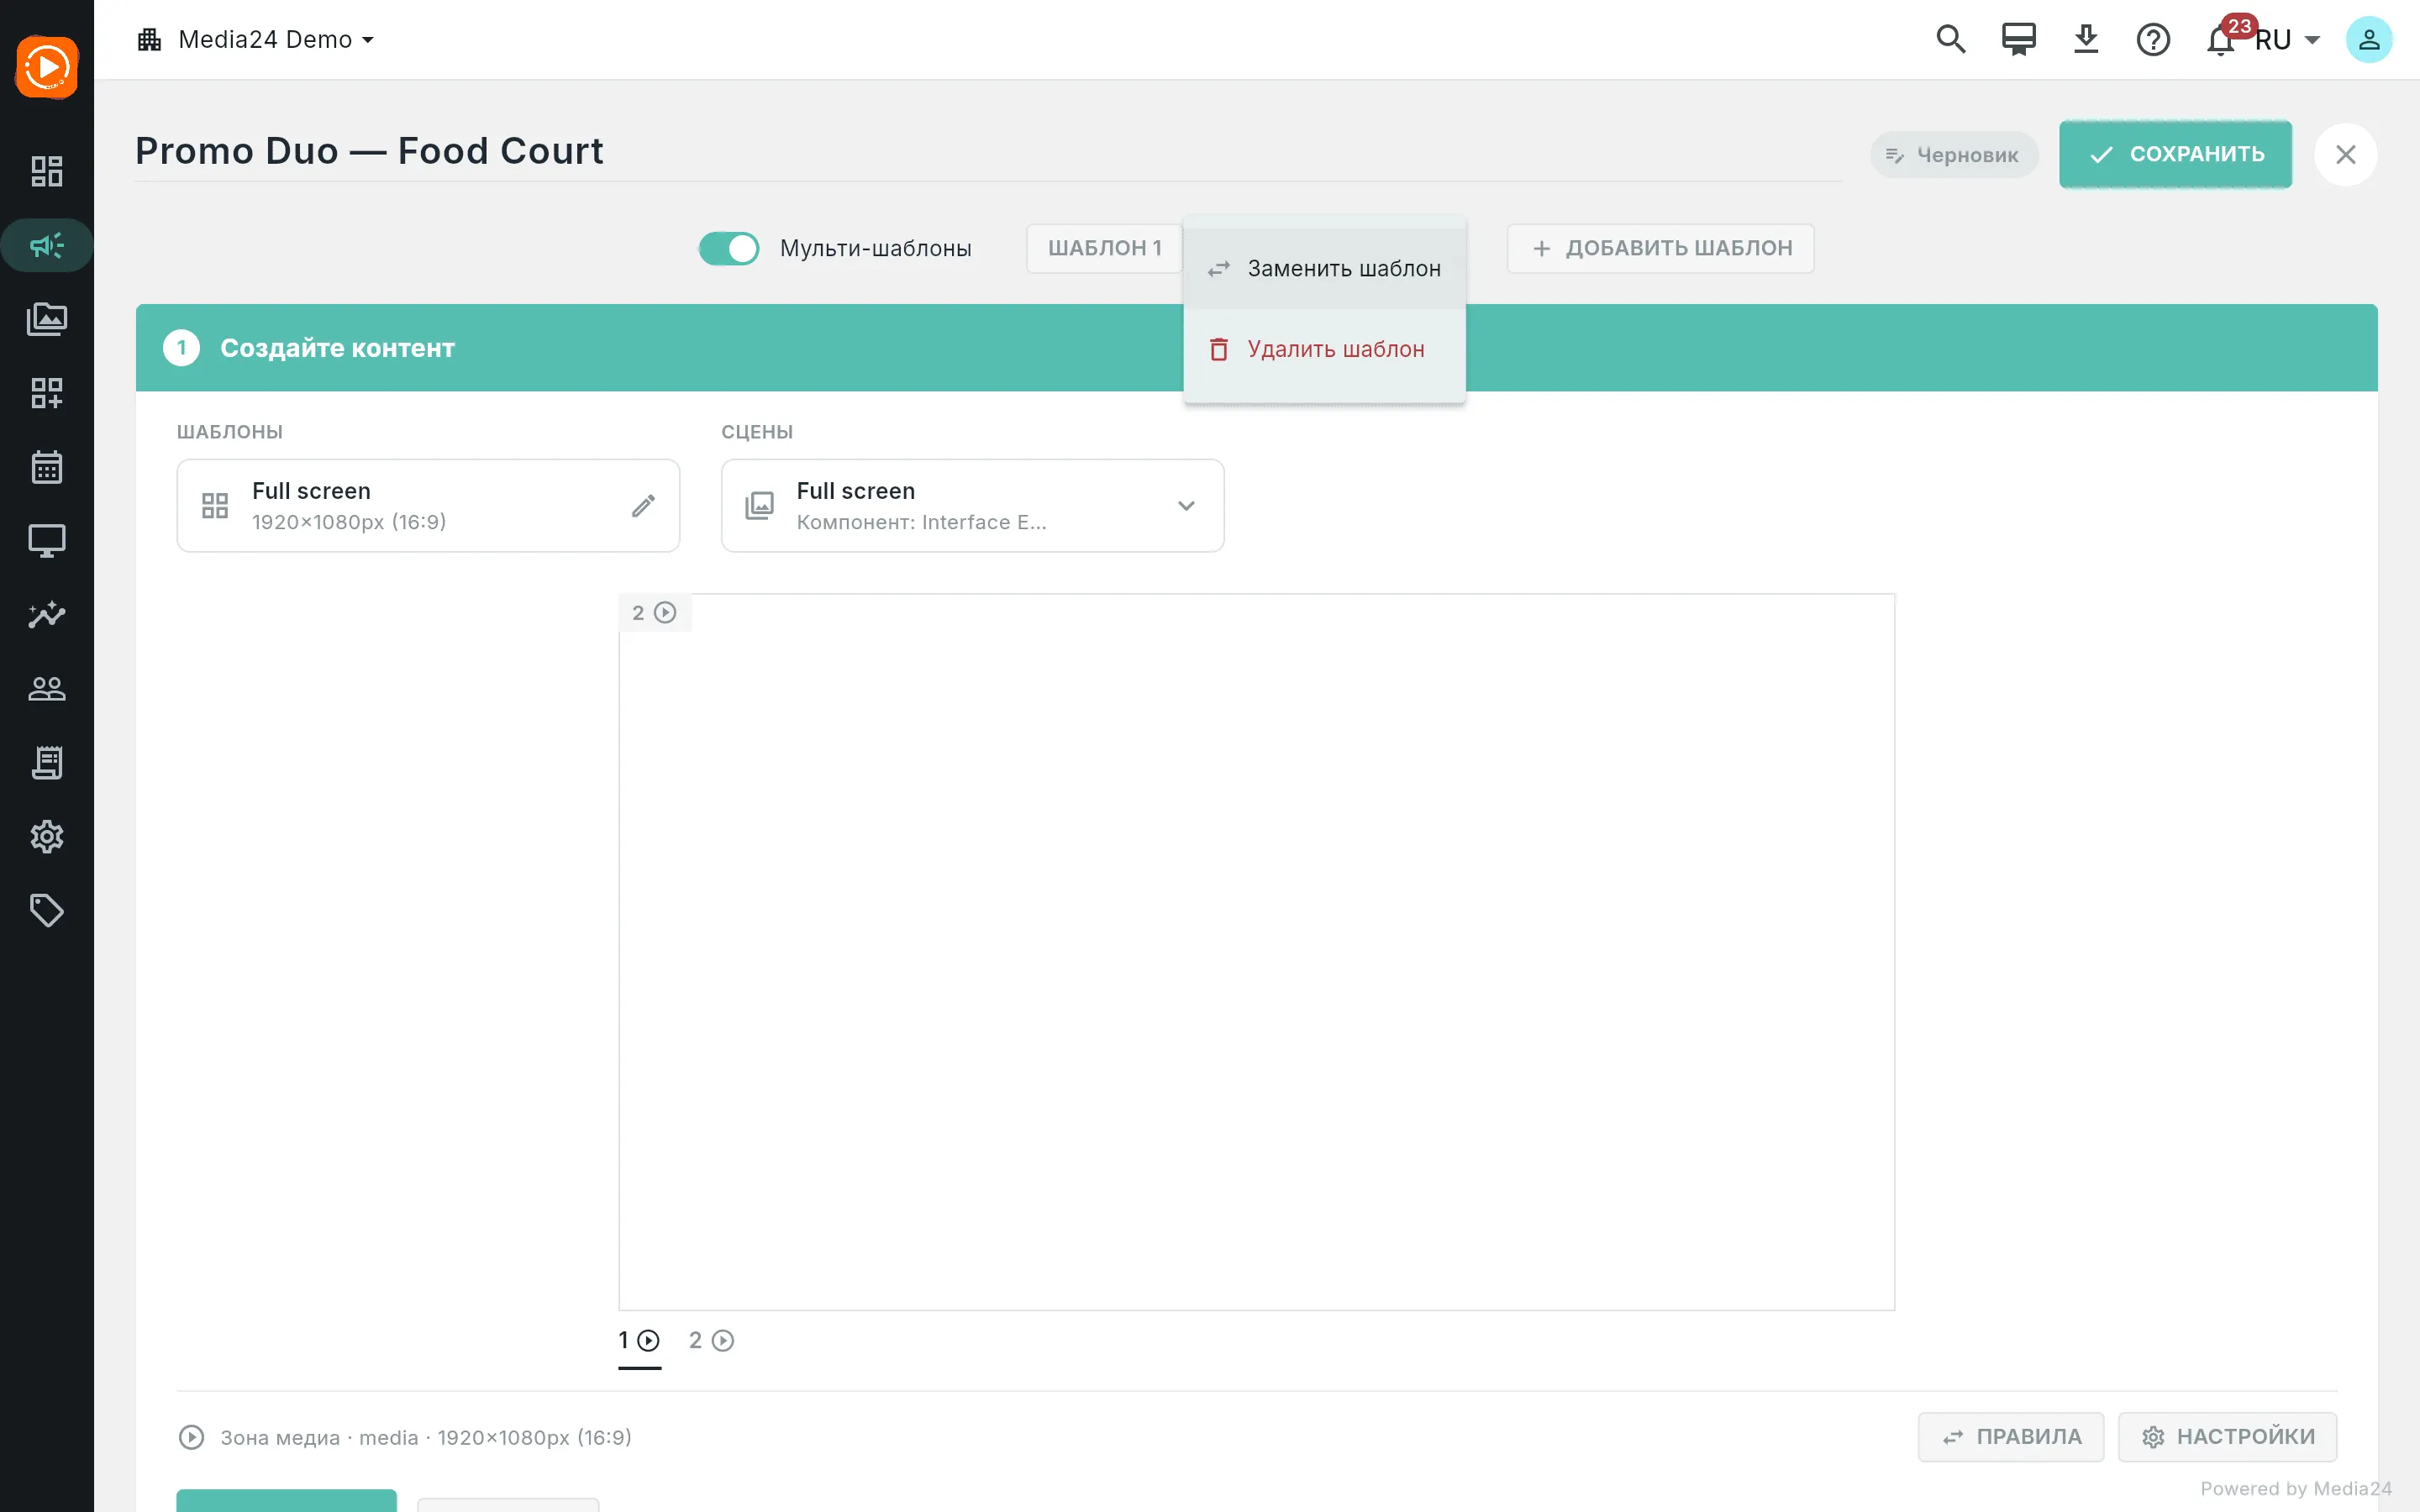
Task: Toggle the Мульти-шаблоны switch
Action: pyautogui.click(x=729, y=248)
